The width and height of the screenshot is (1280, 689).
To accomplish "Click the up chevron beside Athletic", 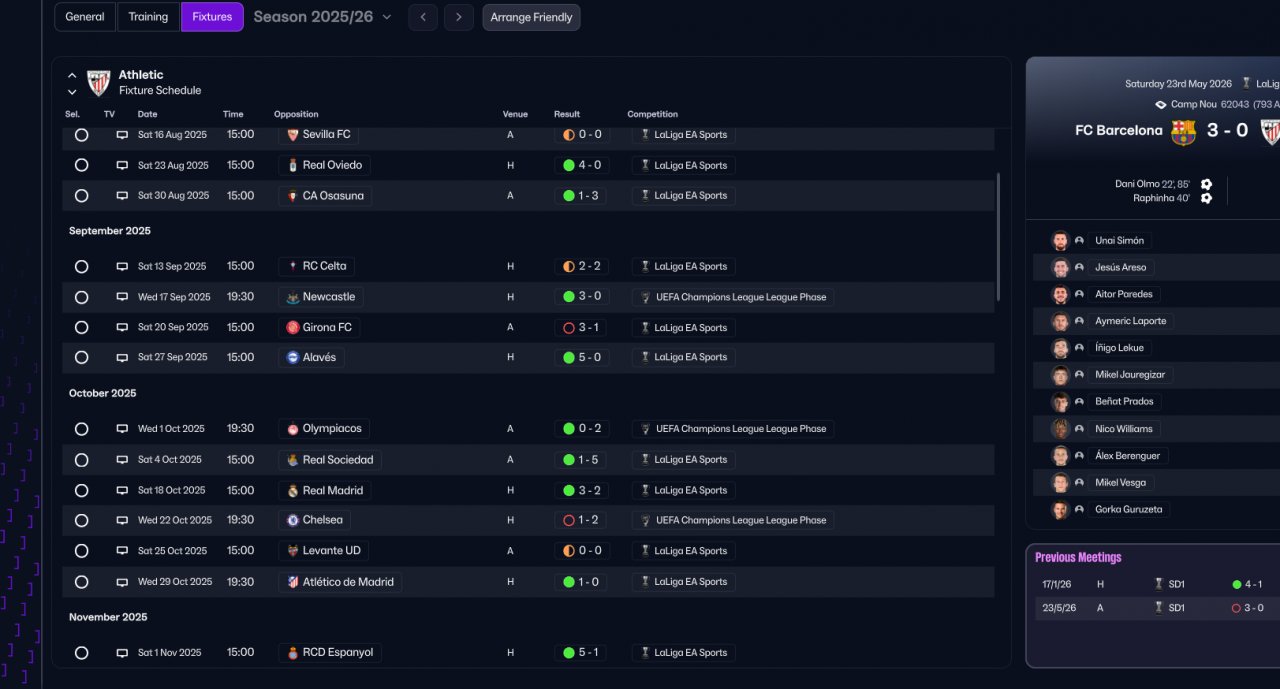I will [72, 75].
